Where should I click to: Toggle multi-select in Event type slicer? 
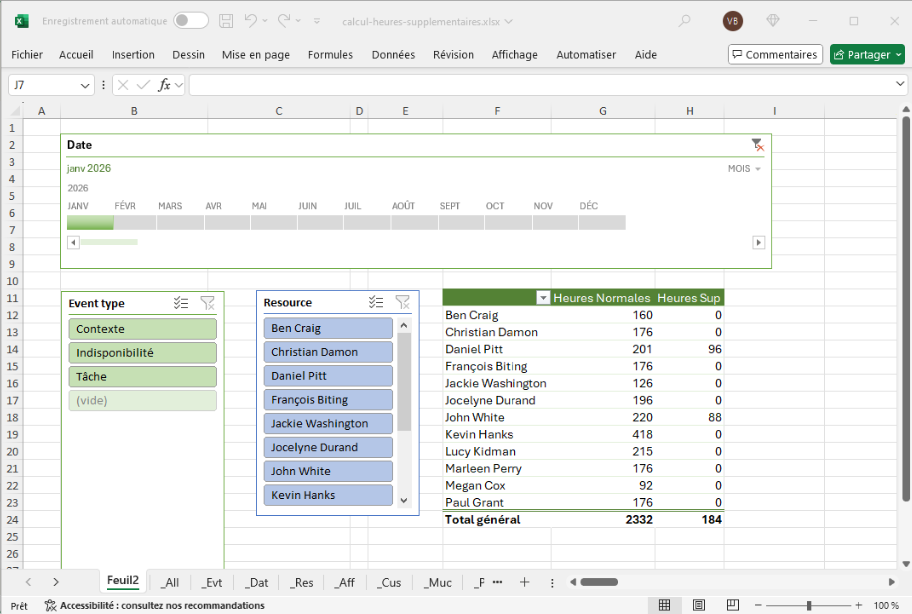pyautogui.click(x=181, y=303)
